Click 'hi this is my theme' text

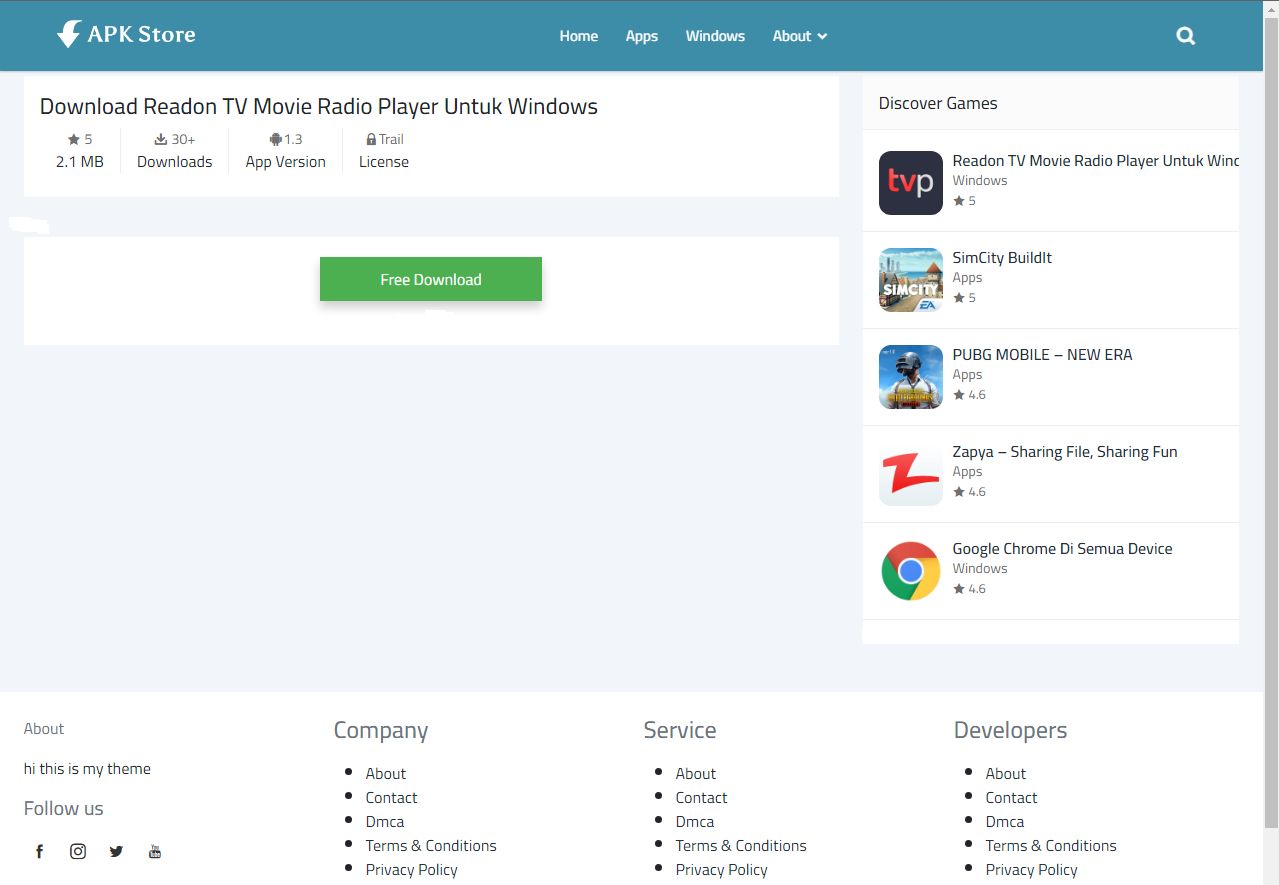(88, 769)
